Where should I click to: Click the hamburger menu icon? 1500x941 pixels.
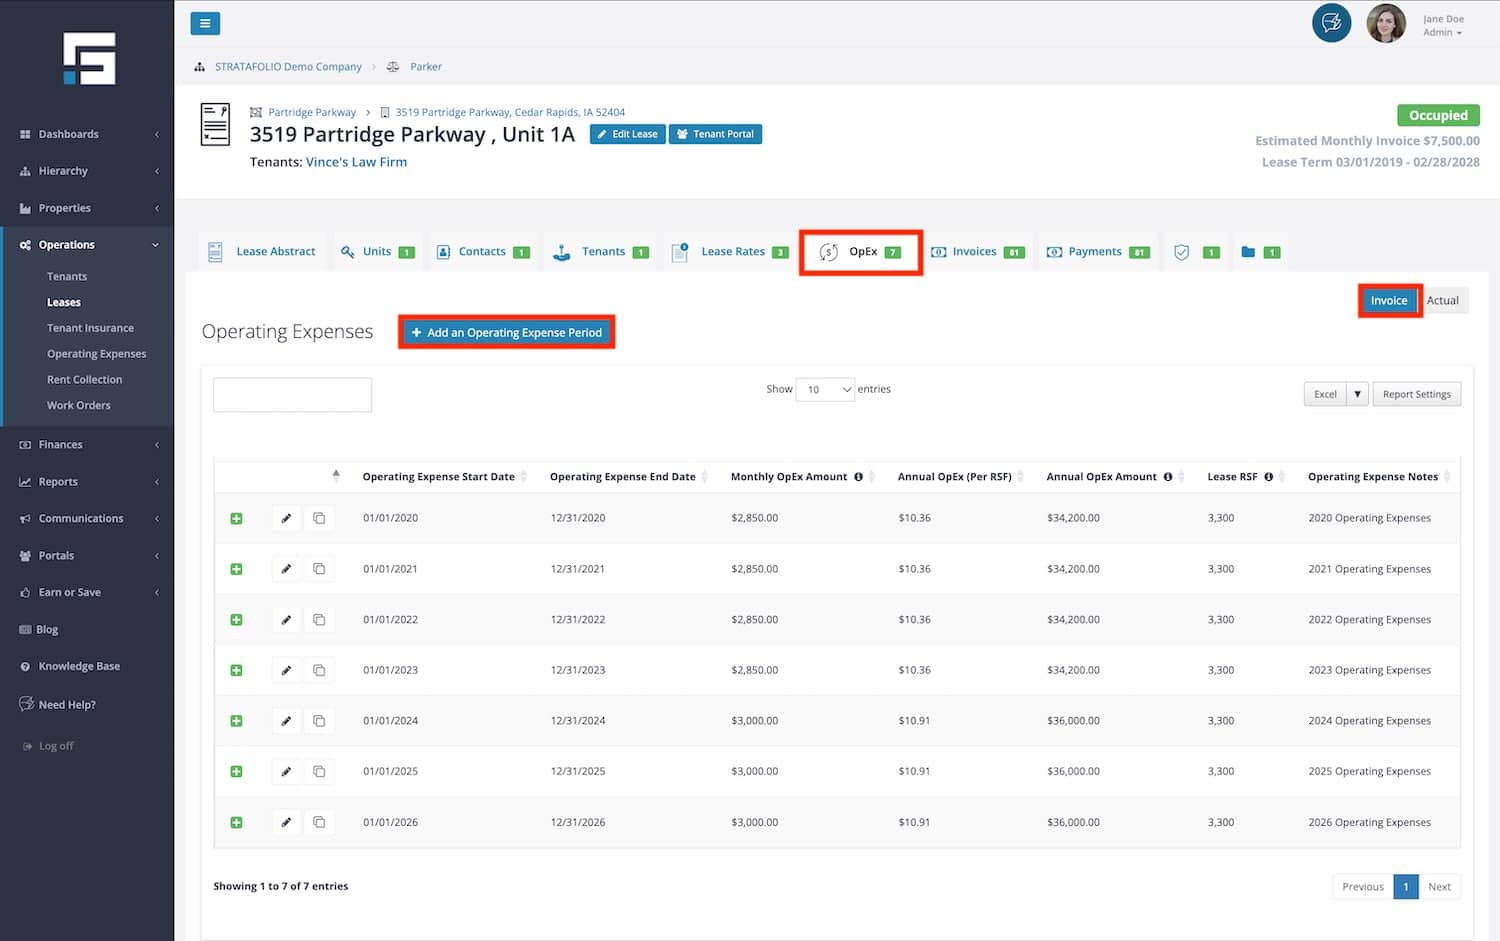pos(205,24)
